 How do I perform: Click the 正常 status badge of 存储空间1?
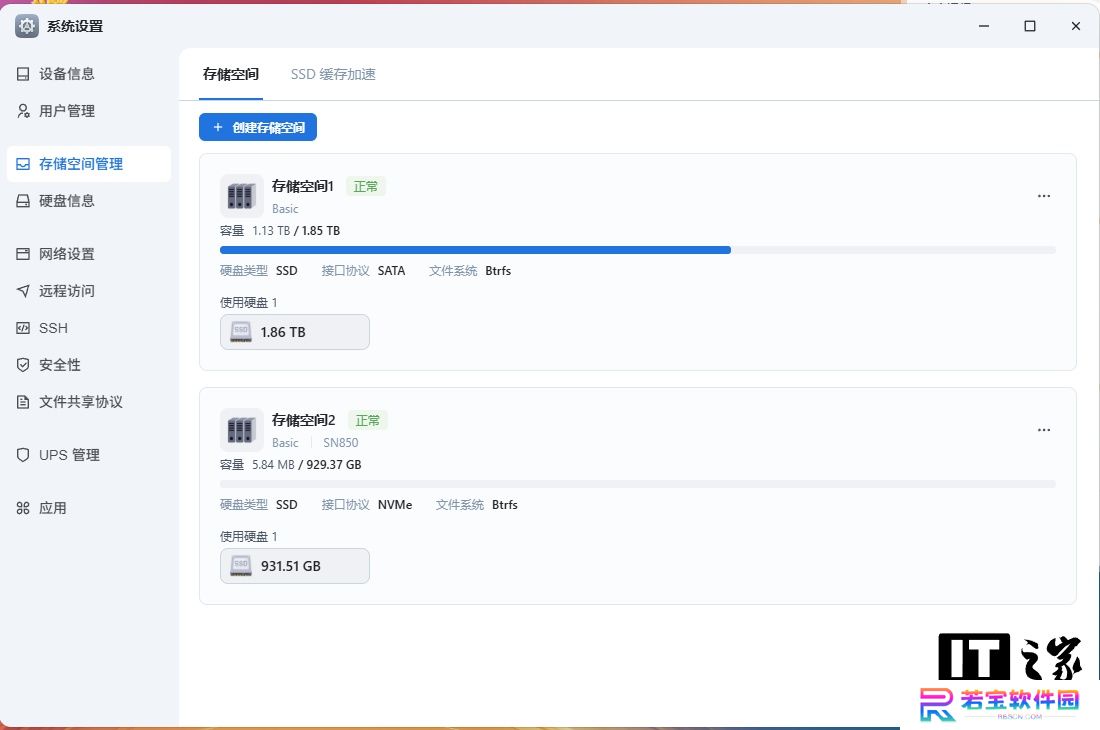pyautogui.click(x=365, y=187)
